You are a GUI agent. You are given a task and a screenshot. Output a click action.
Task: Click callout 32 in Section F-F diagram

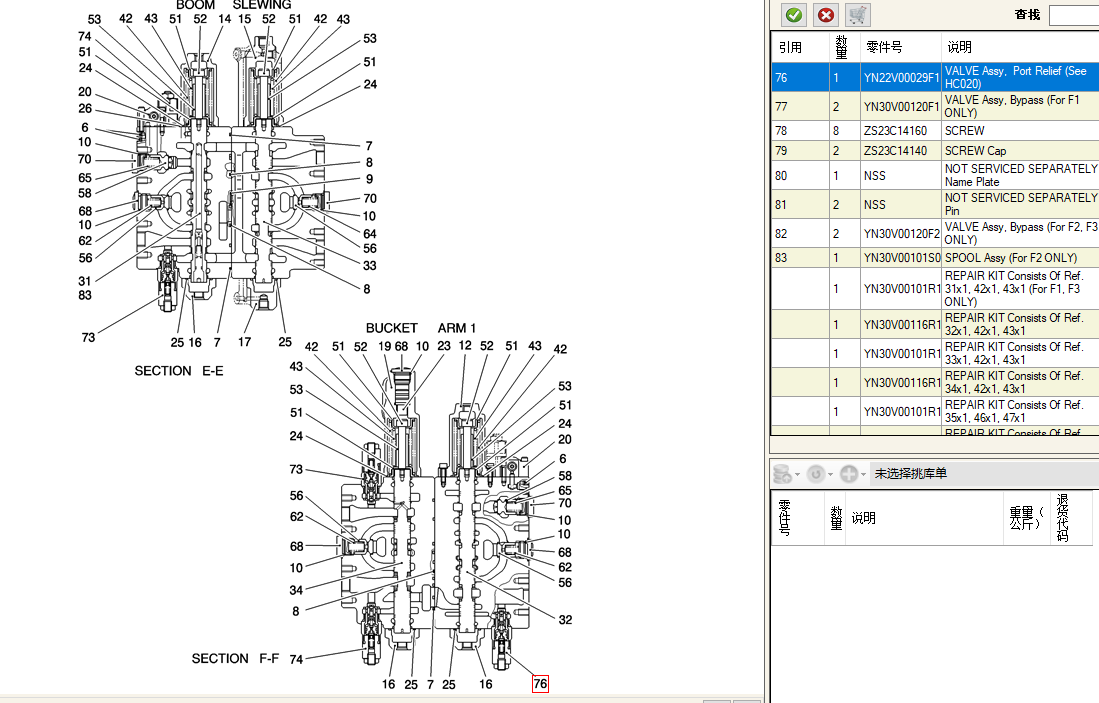[565, 620]
